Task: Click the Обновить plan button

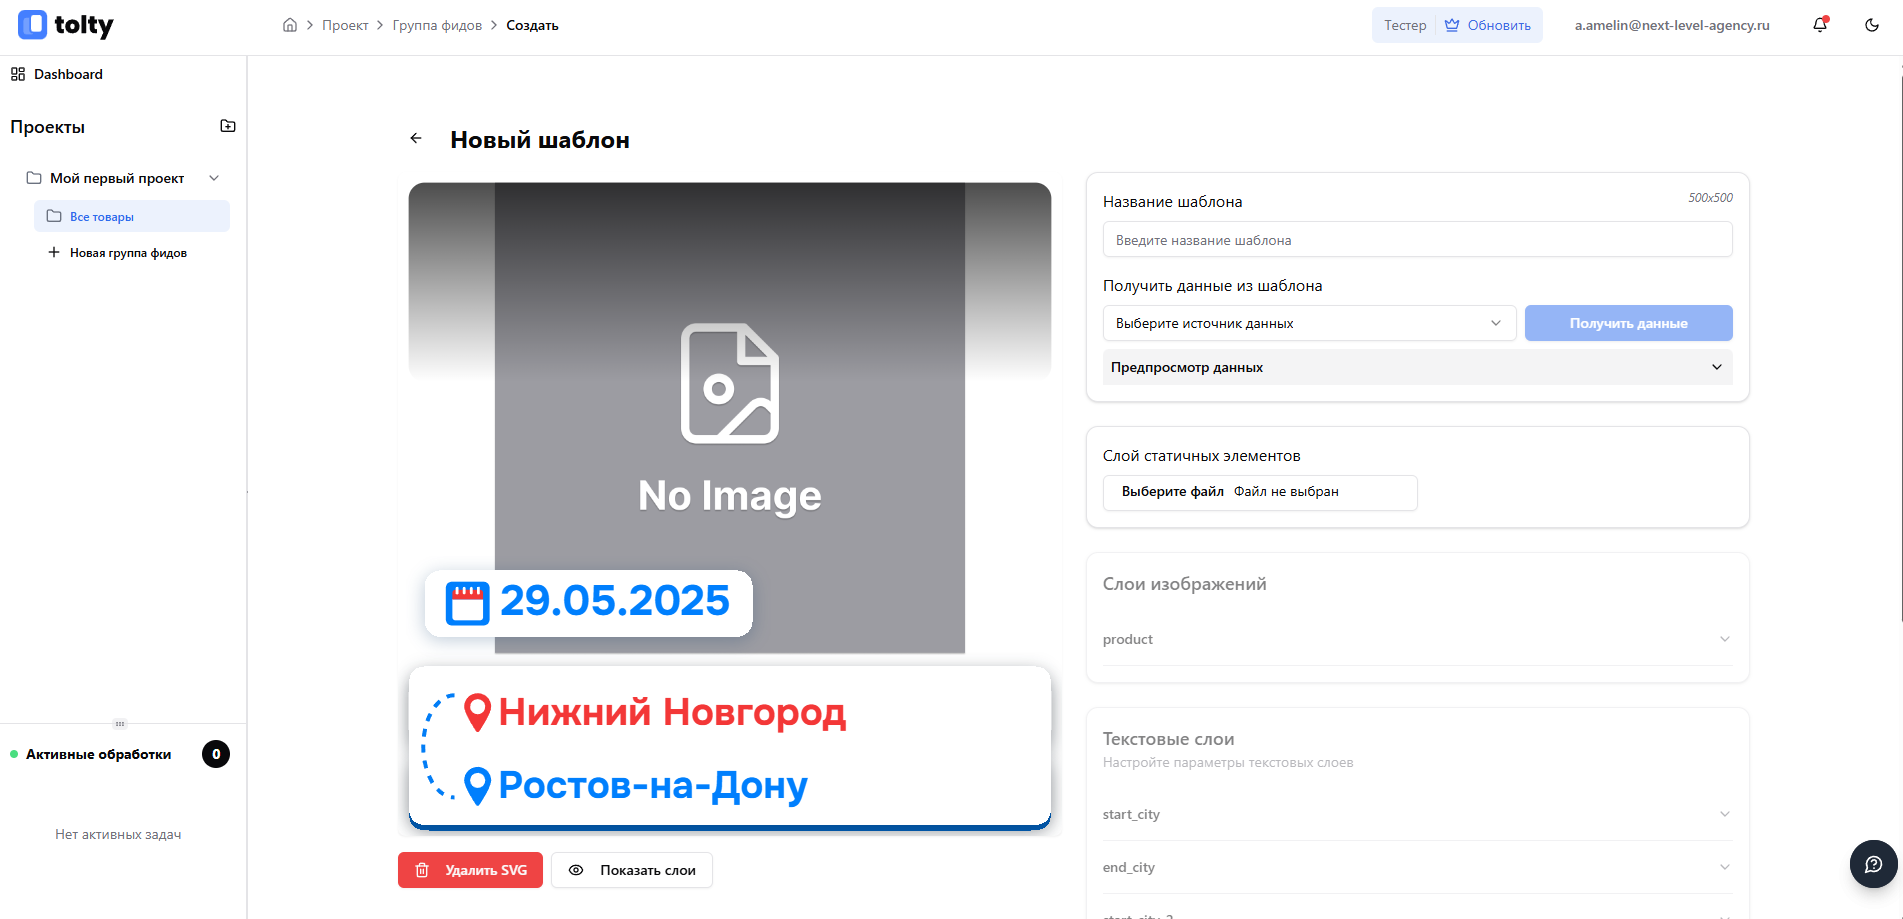Action: click(1490, 25)
